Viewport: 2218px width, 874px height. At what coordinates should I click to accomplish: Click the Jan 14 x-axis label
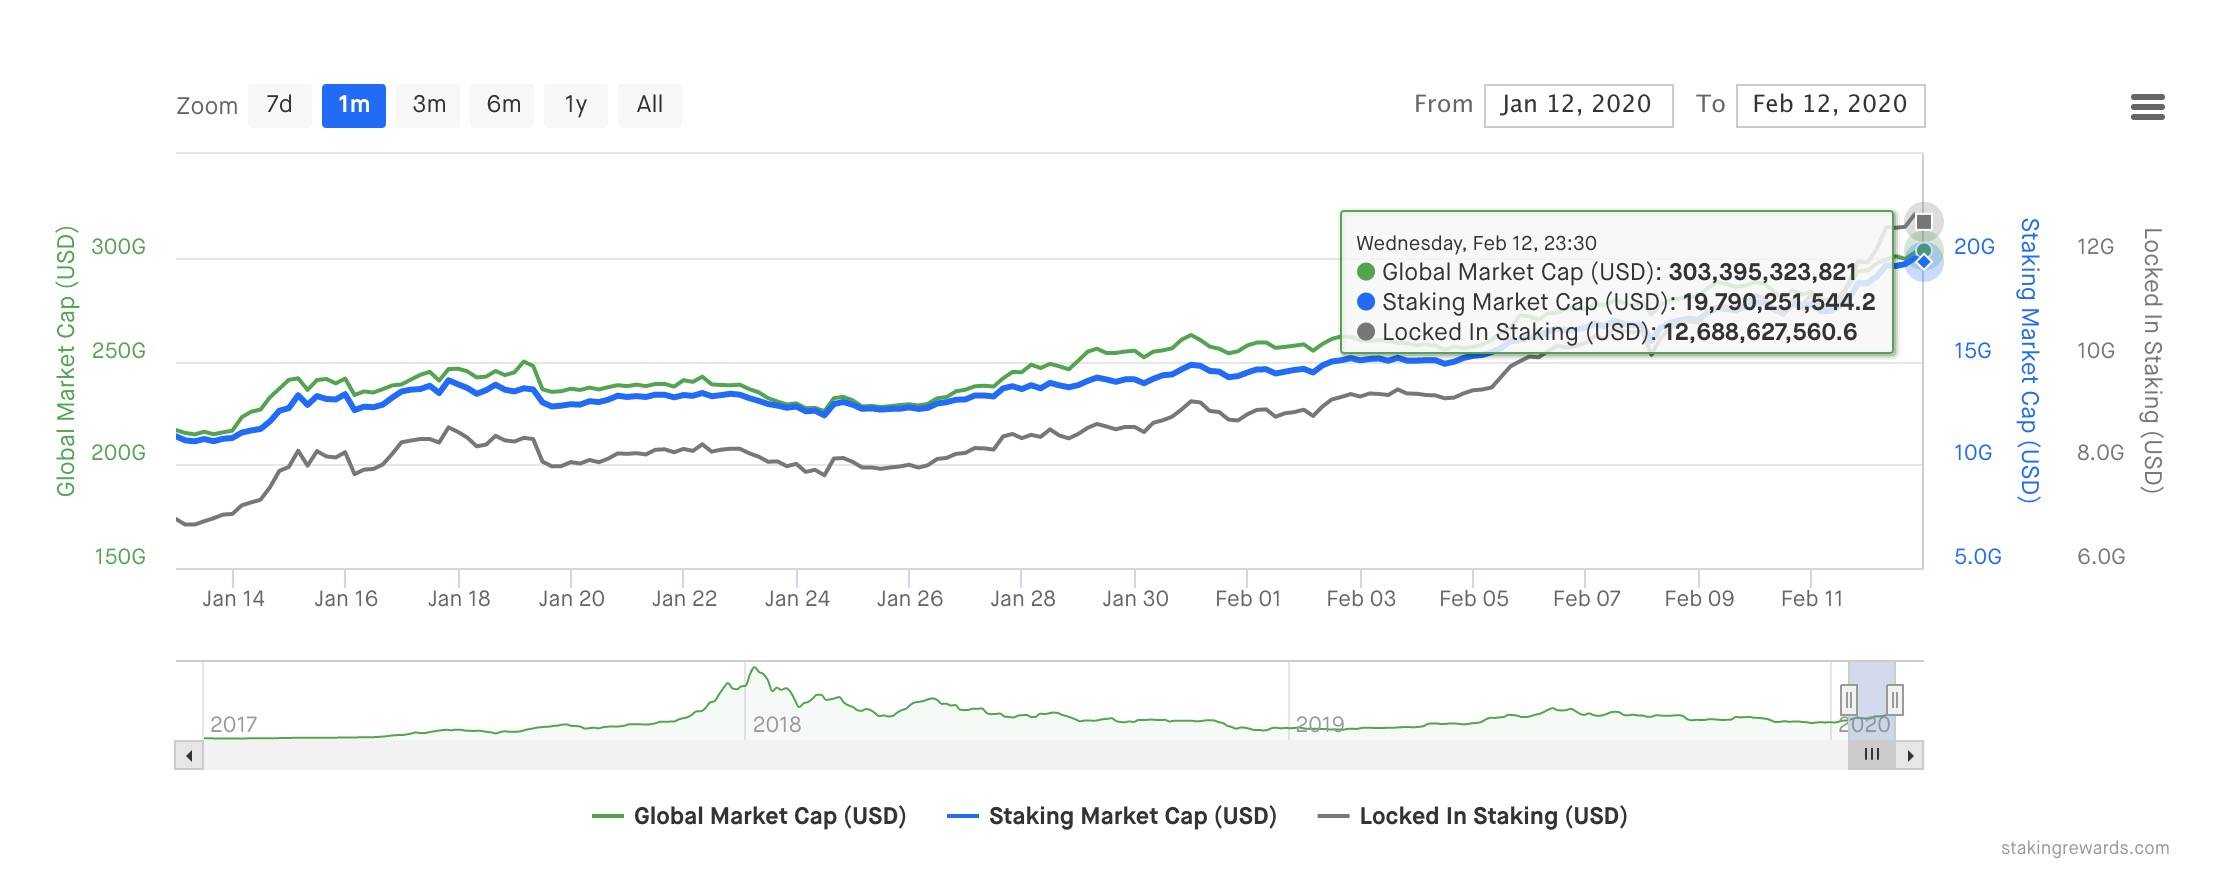point(233,599)
